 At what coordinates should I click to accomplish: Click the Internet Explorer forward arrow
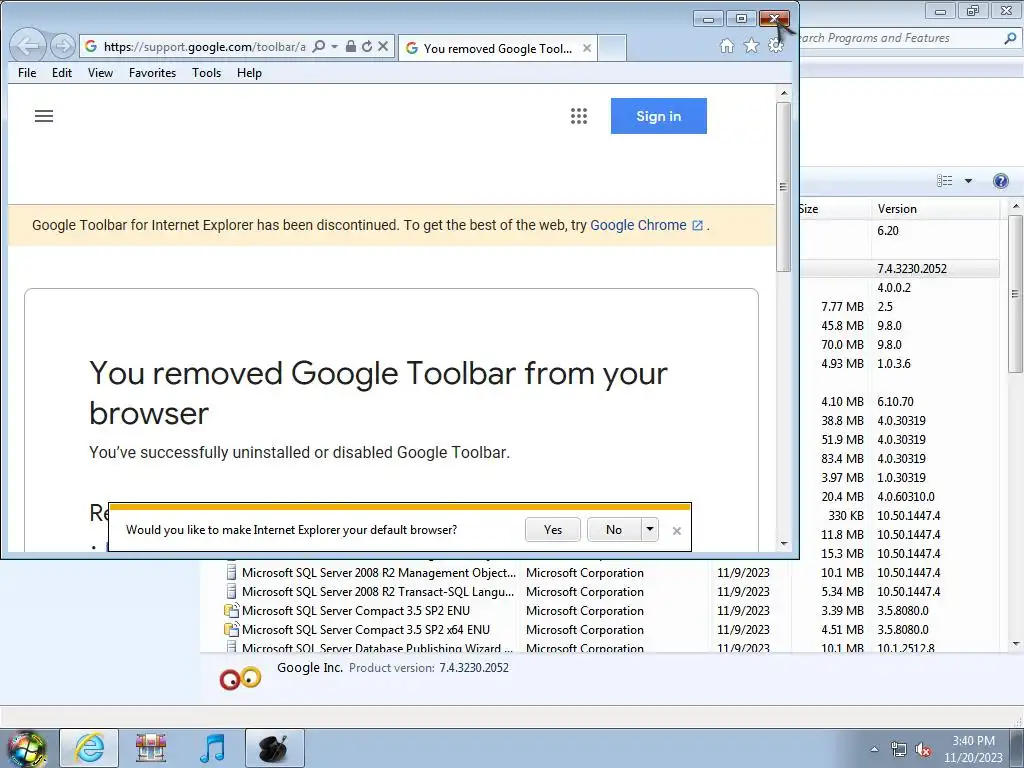[63, 46]
